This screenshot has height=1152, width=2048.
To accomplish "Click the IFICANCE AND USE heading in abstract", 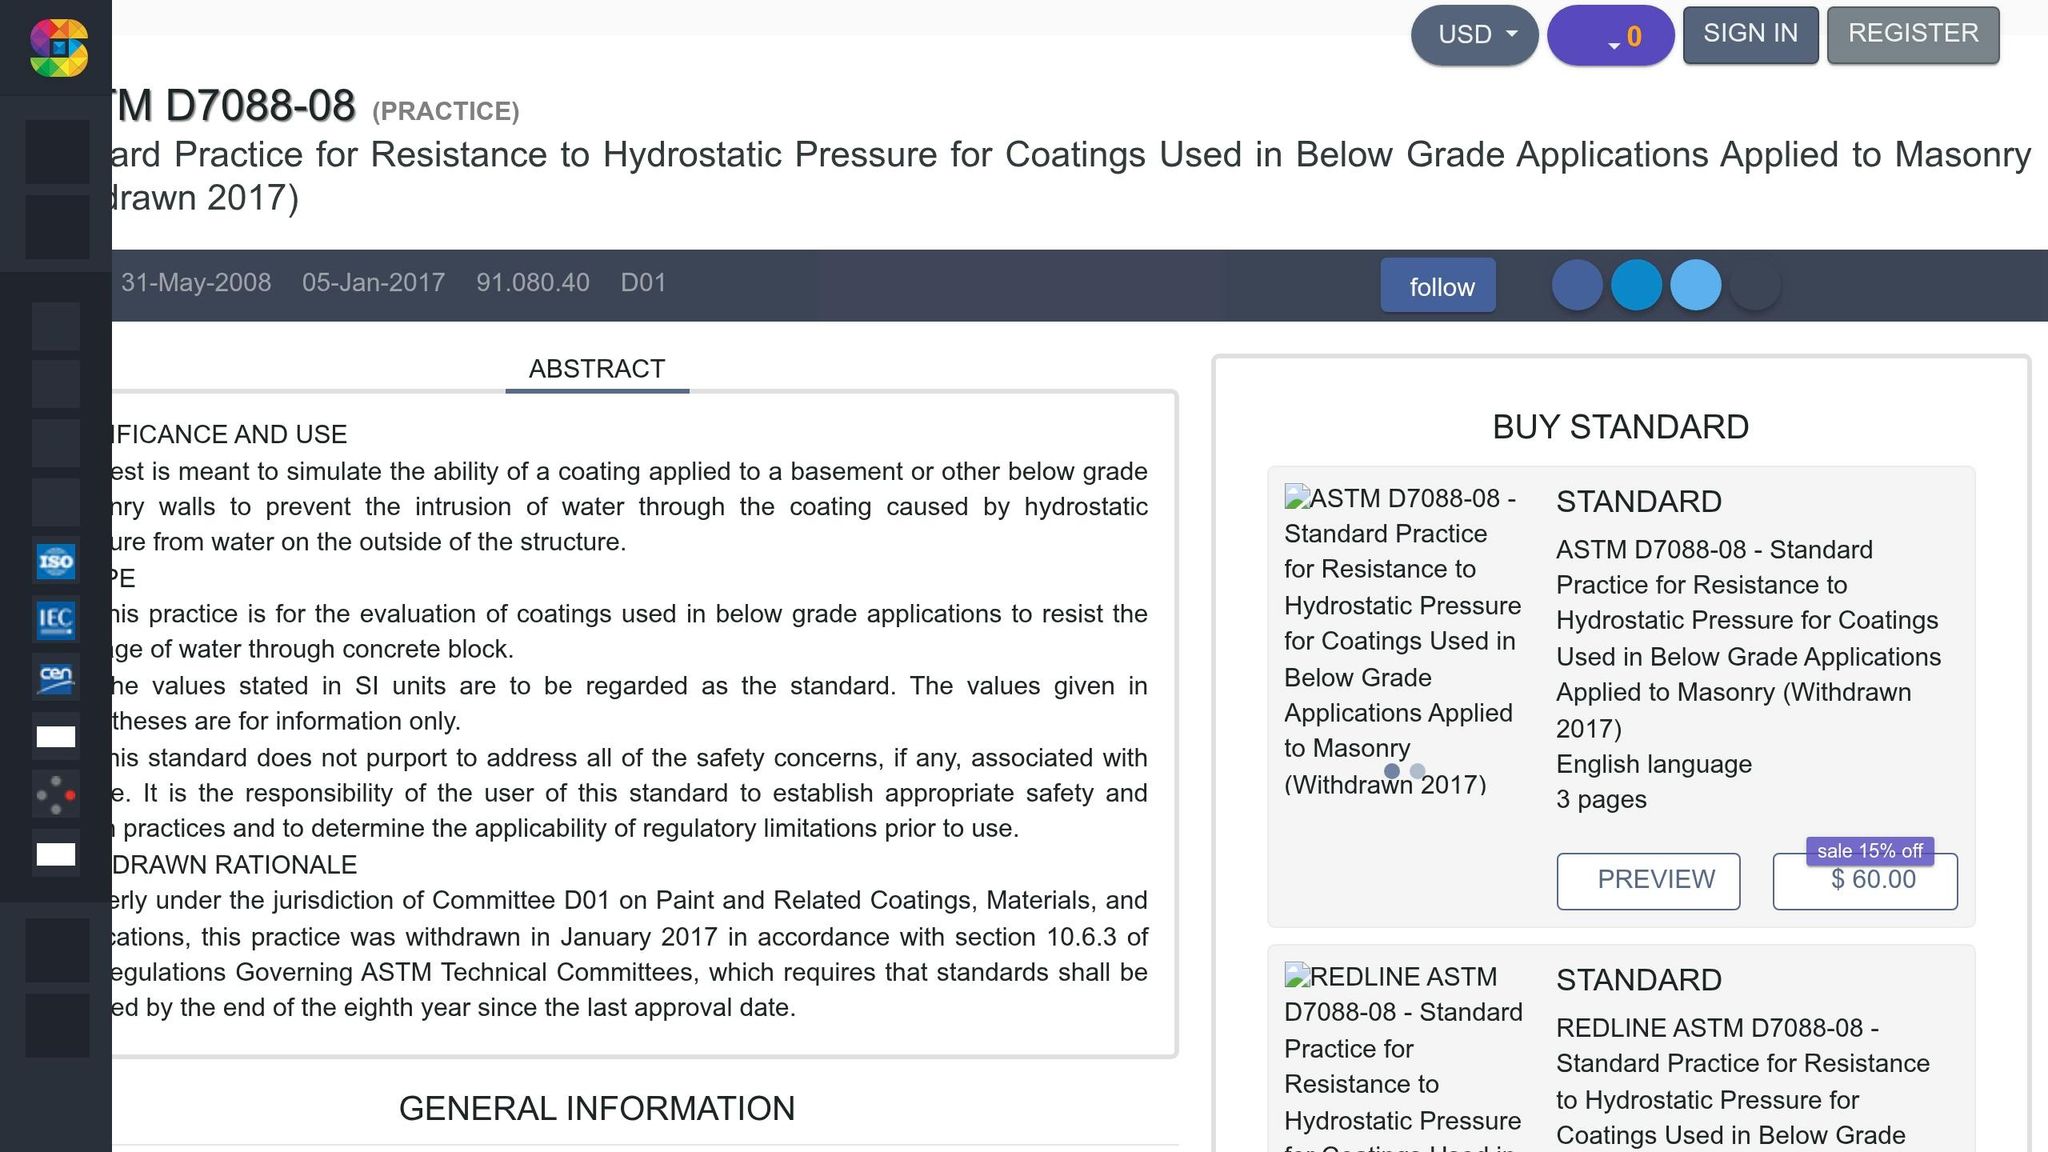I will coord(230,435).
